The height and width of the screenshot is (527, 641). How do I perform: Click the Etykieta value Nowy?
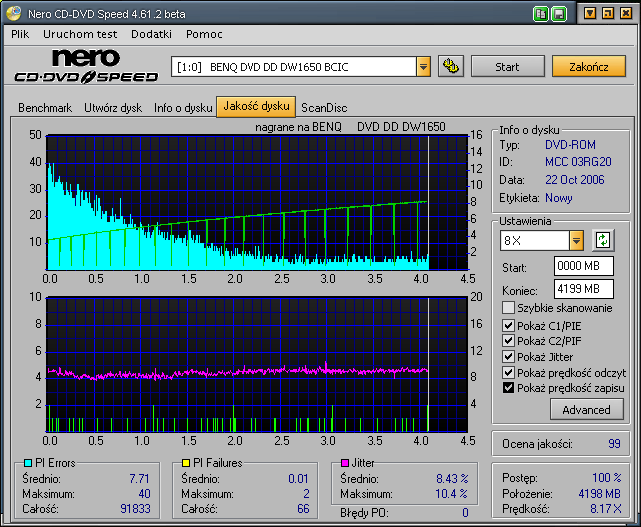click(x=558, y=198)
